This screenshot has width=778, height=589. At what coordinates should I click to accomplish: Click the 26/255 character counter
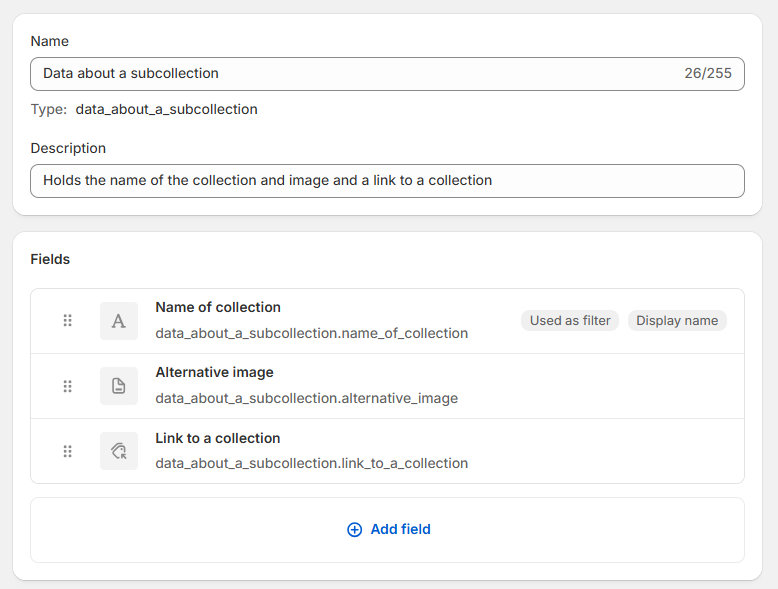tap(708, 74)
